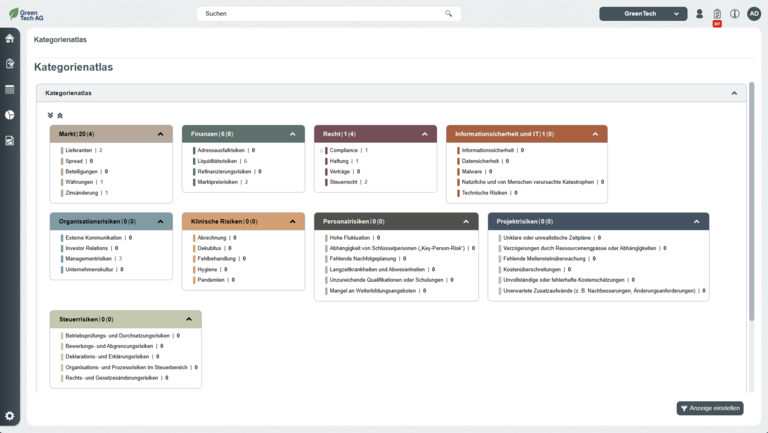Image resolution: width=768 pixels, height=433 pixels.
Task: Collapse all categories with double-up arrows
Action: [x=60, y=115]
